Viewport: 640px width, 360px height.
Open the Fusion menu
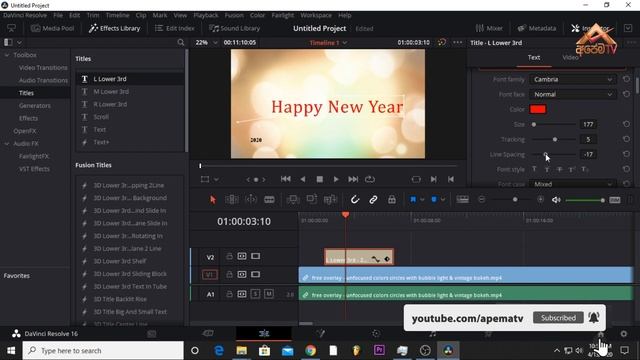(234, 15)
